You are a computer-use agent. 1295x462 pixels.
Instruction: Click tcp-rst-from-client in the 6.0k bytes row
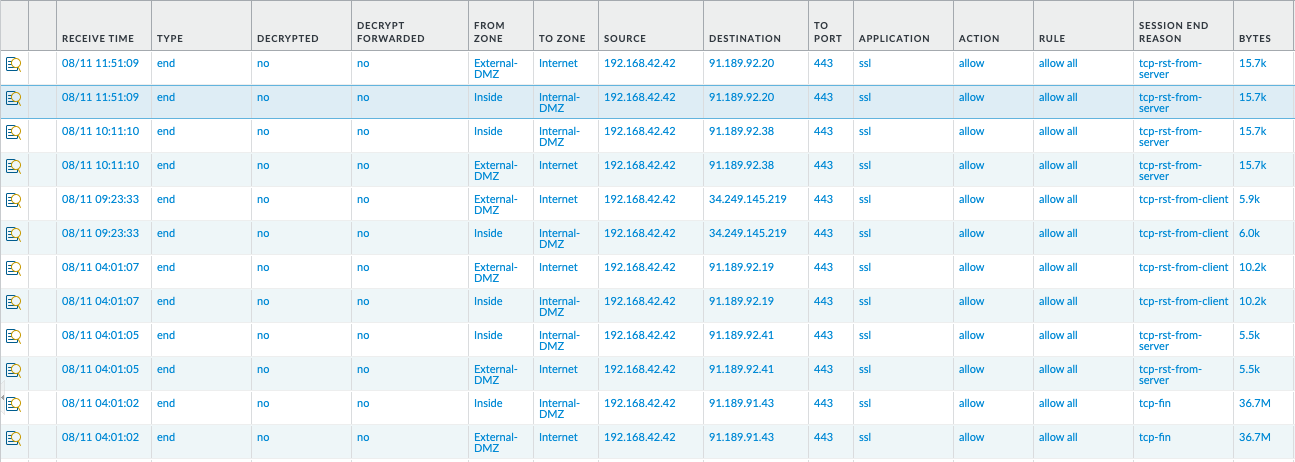pos(1183,234)
